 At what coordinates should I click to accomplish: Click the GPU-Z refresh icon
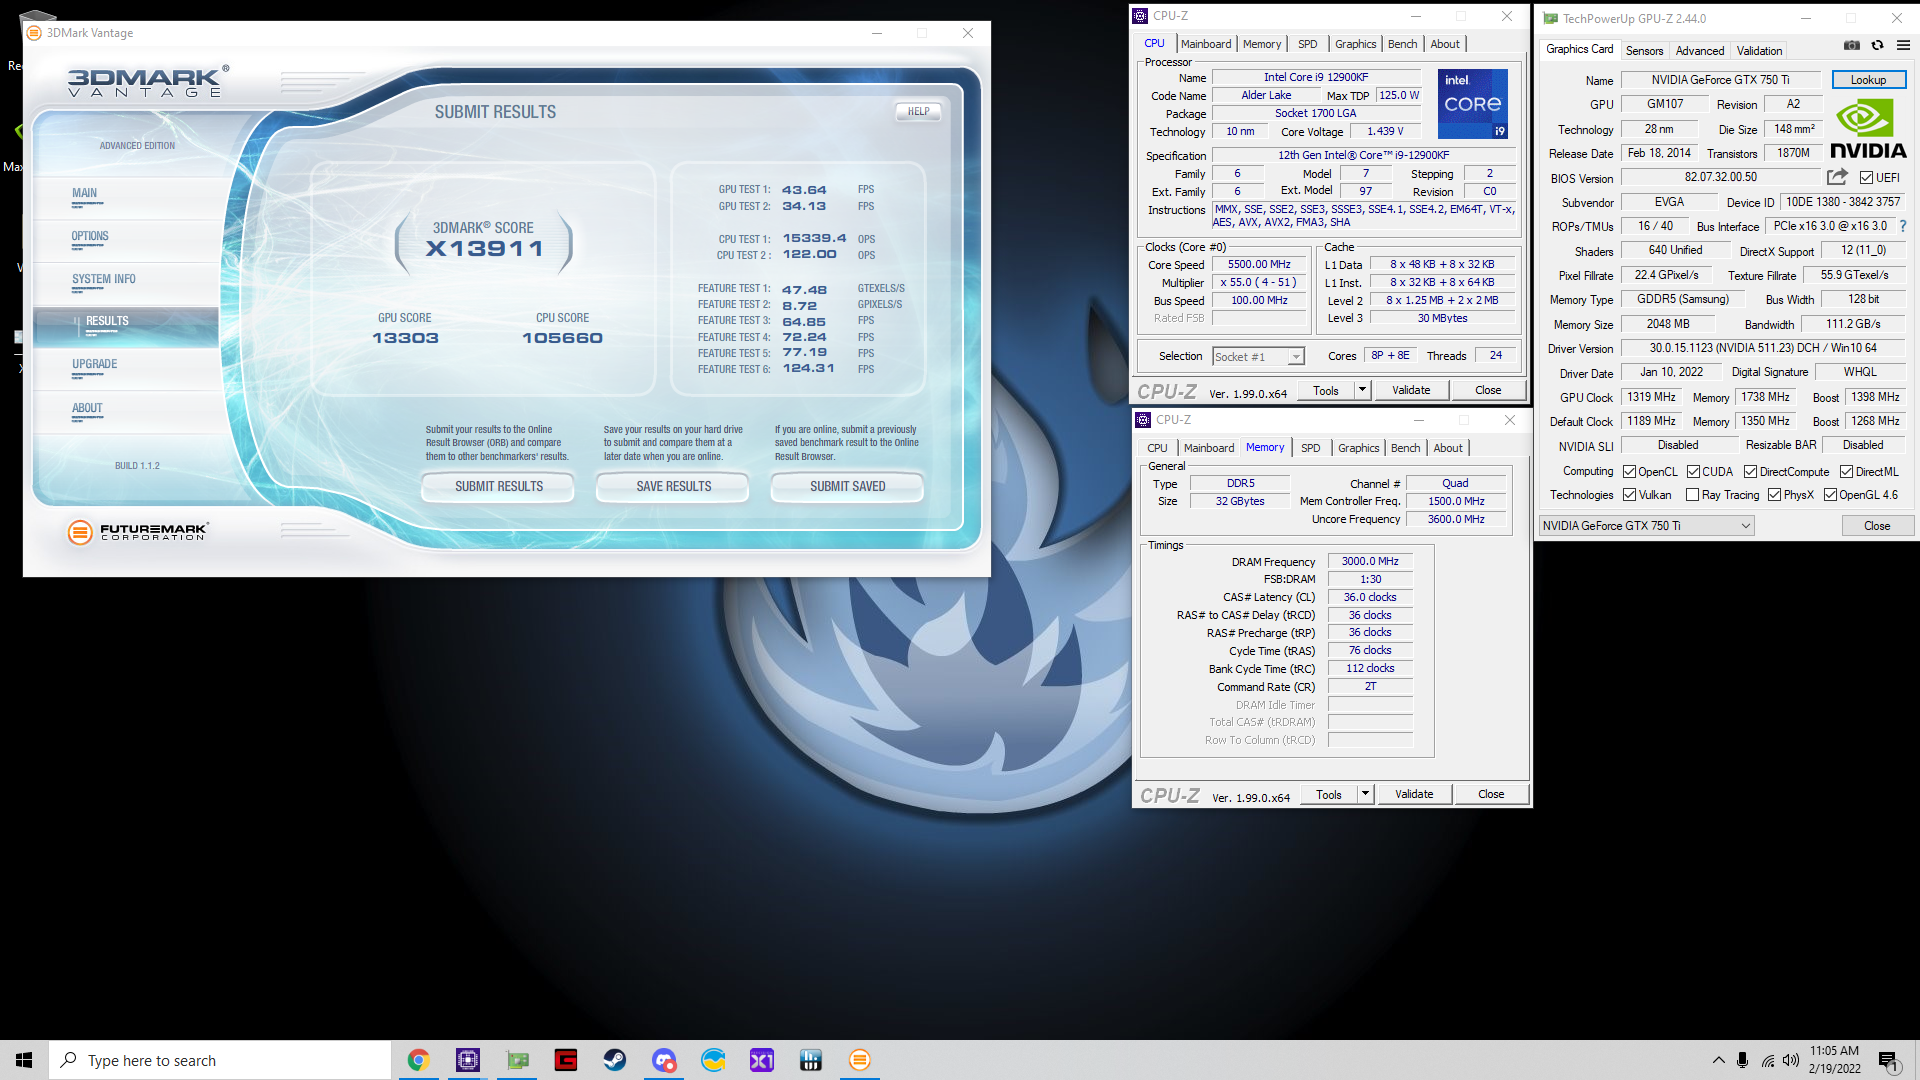[x=1877, y=45]
